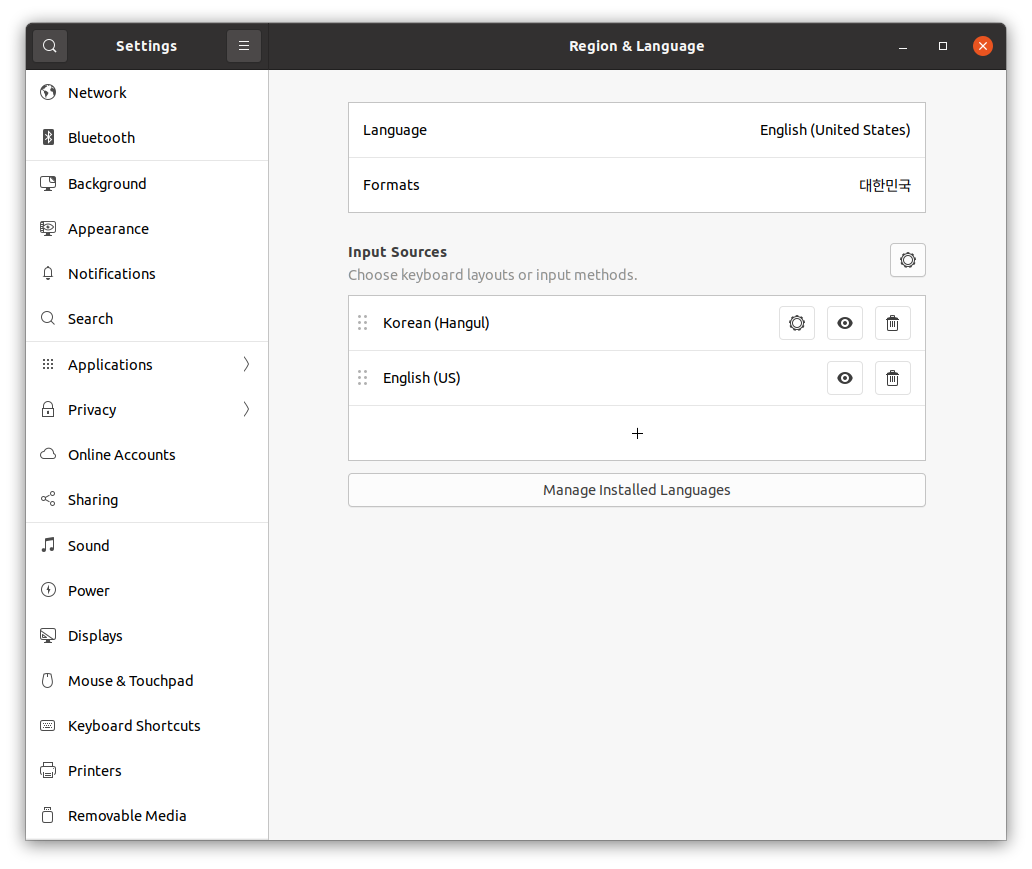
Task: Open Background settings panel
Action: pos(147,183)
